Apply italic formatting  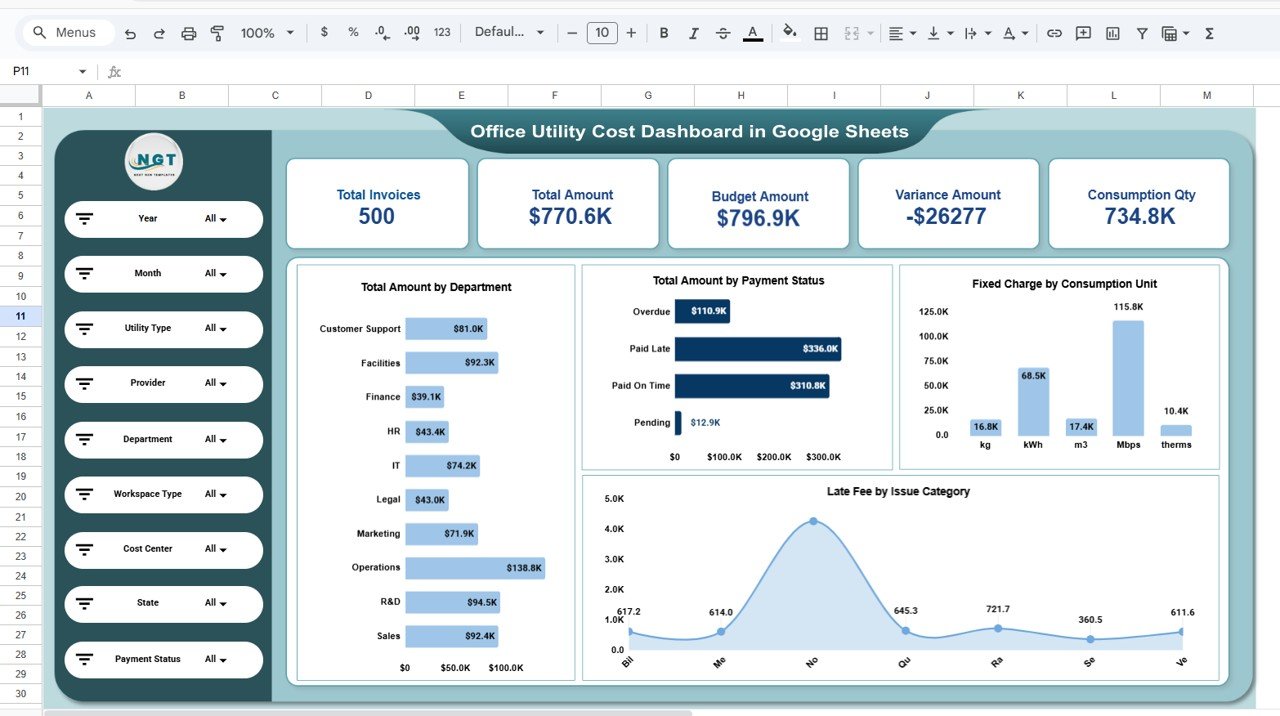(693, 32)
